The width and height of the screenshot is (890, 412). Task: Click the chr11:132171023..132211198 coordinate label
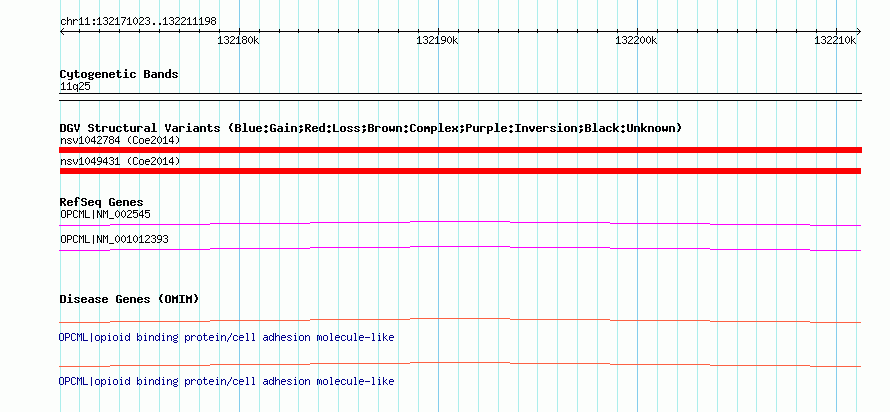[x=138, y=21]
